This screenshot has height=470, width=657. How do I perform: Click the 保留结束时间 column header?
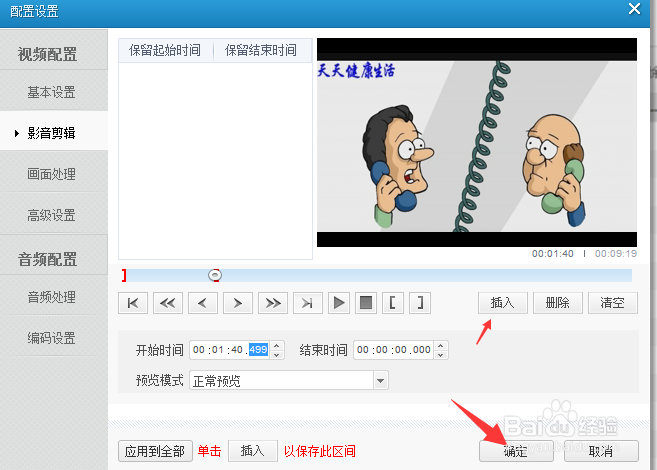[x=261, y=50]
